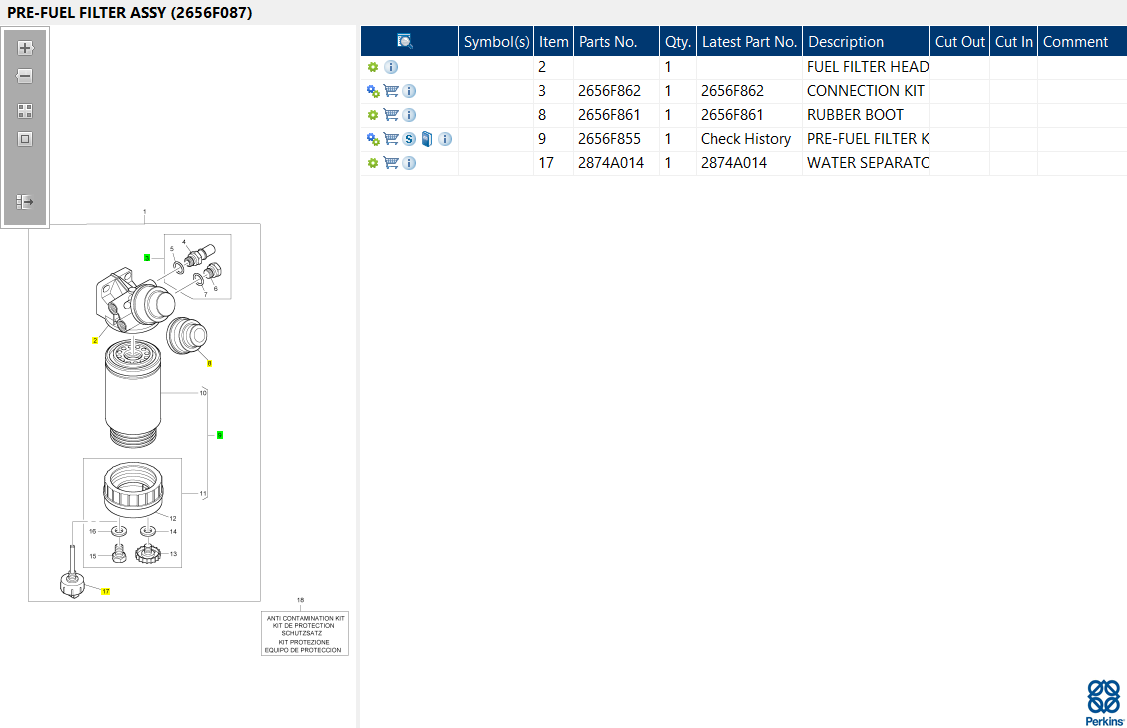1127x728 pixels.
Task: Click the search-list icon in table header
Action: tap(405, 41)
